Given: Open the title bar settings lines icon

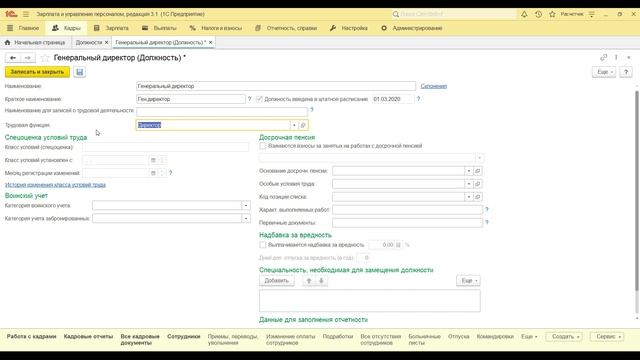Looking at the screenshot, I should pyautogui.click(x=591, y=14).
